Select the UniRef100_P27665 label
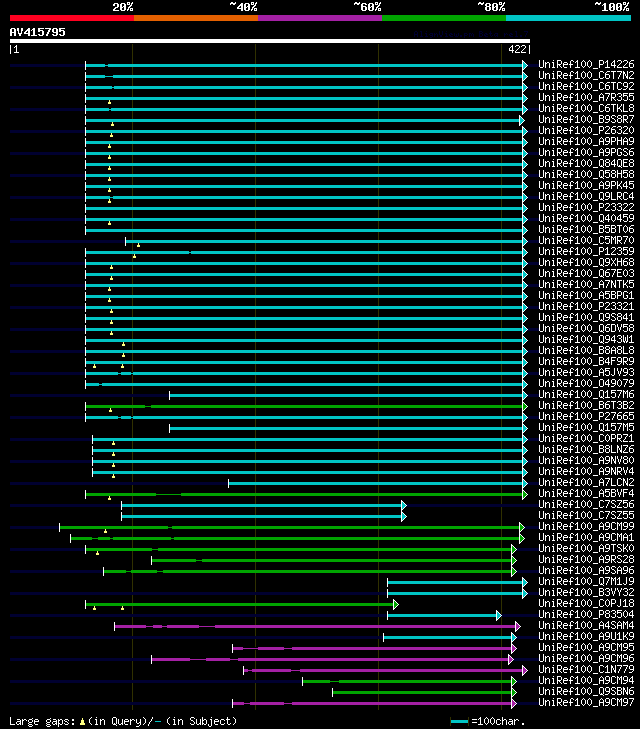 586,417
